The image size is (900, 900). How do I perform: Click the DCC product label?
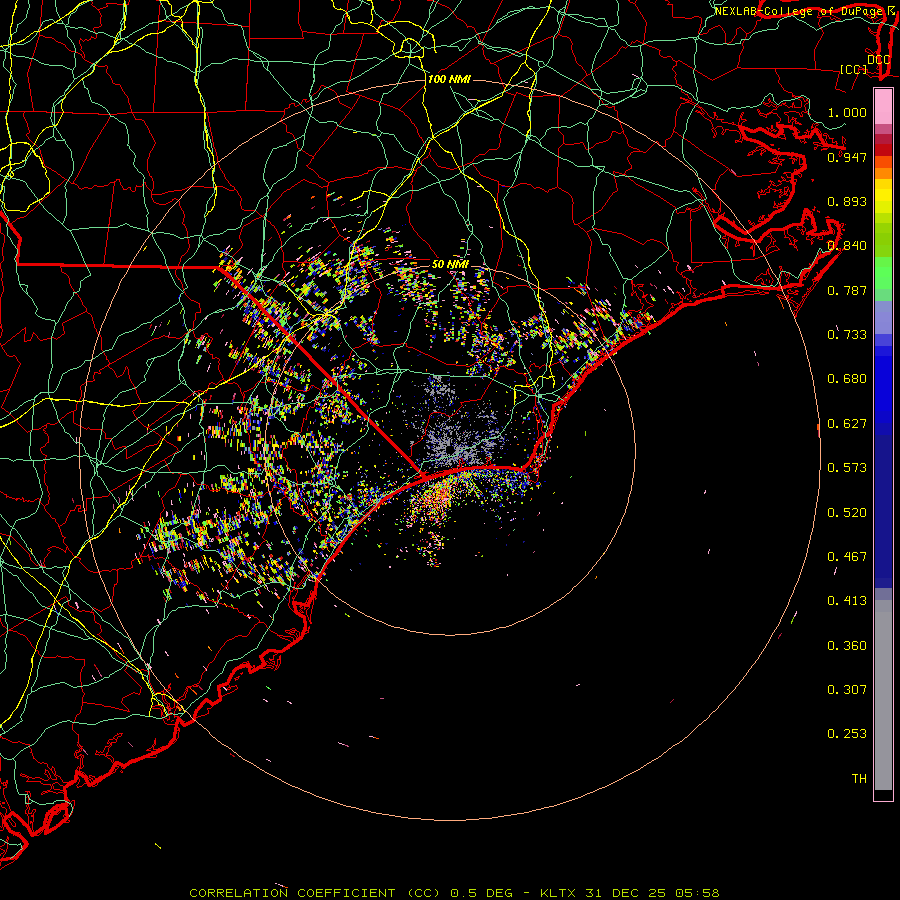point(878,60)
